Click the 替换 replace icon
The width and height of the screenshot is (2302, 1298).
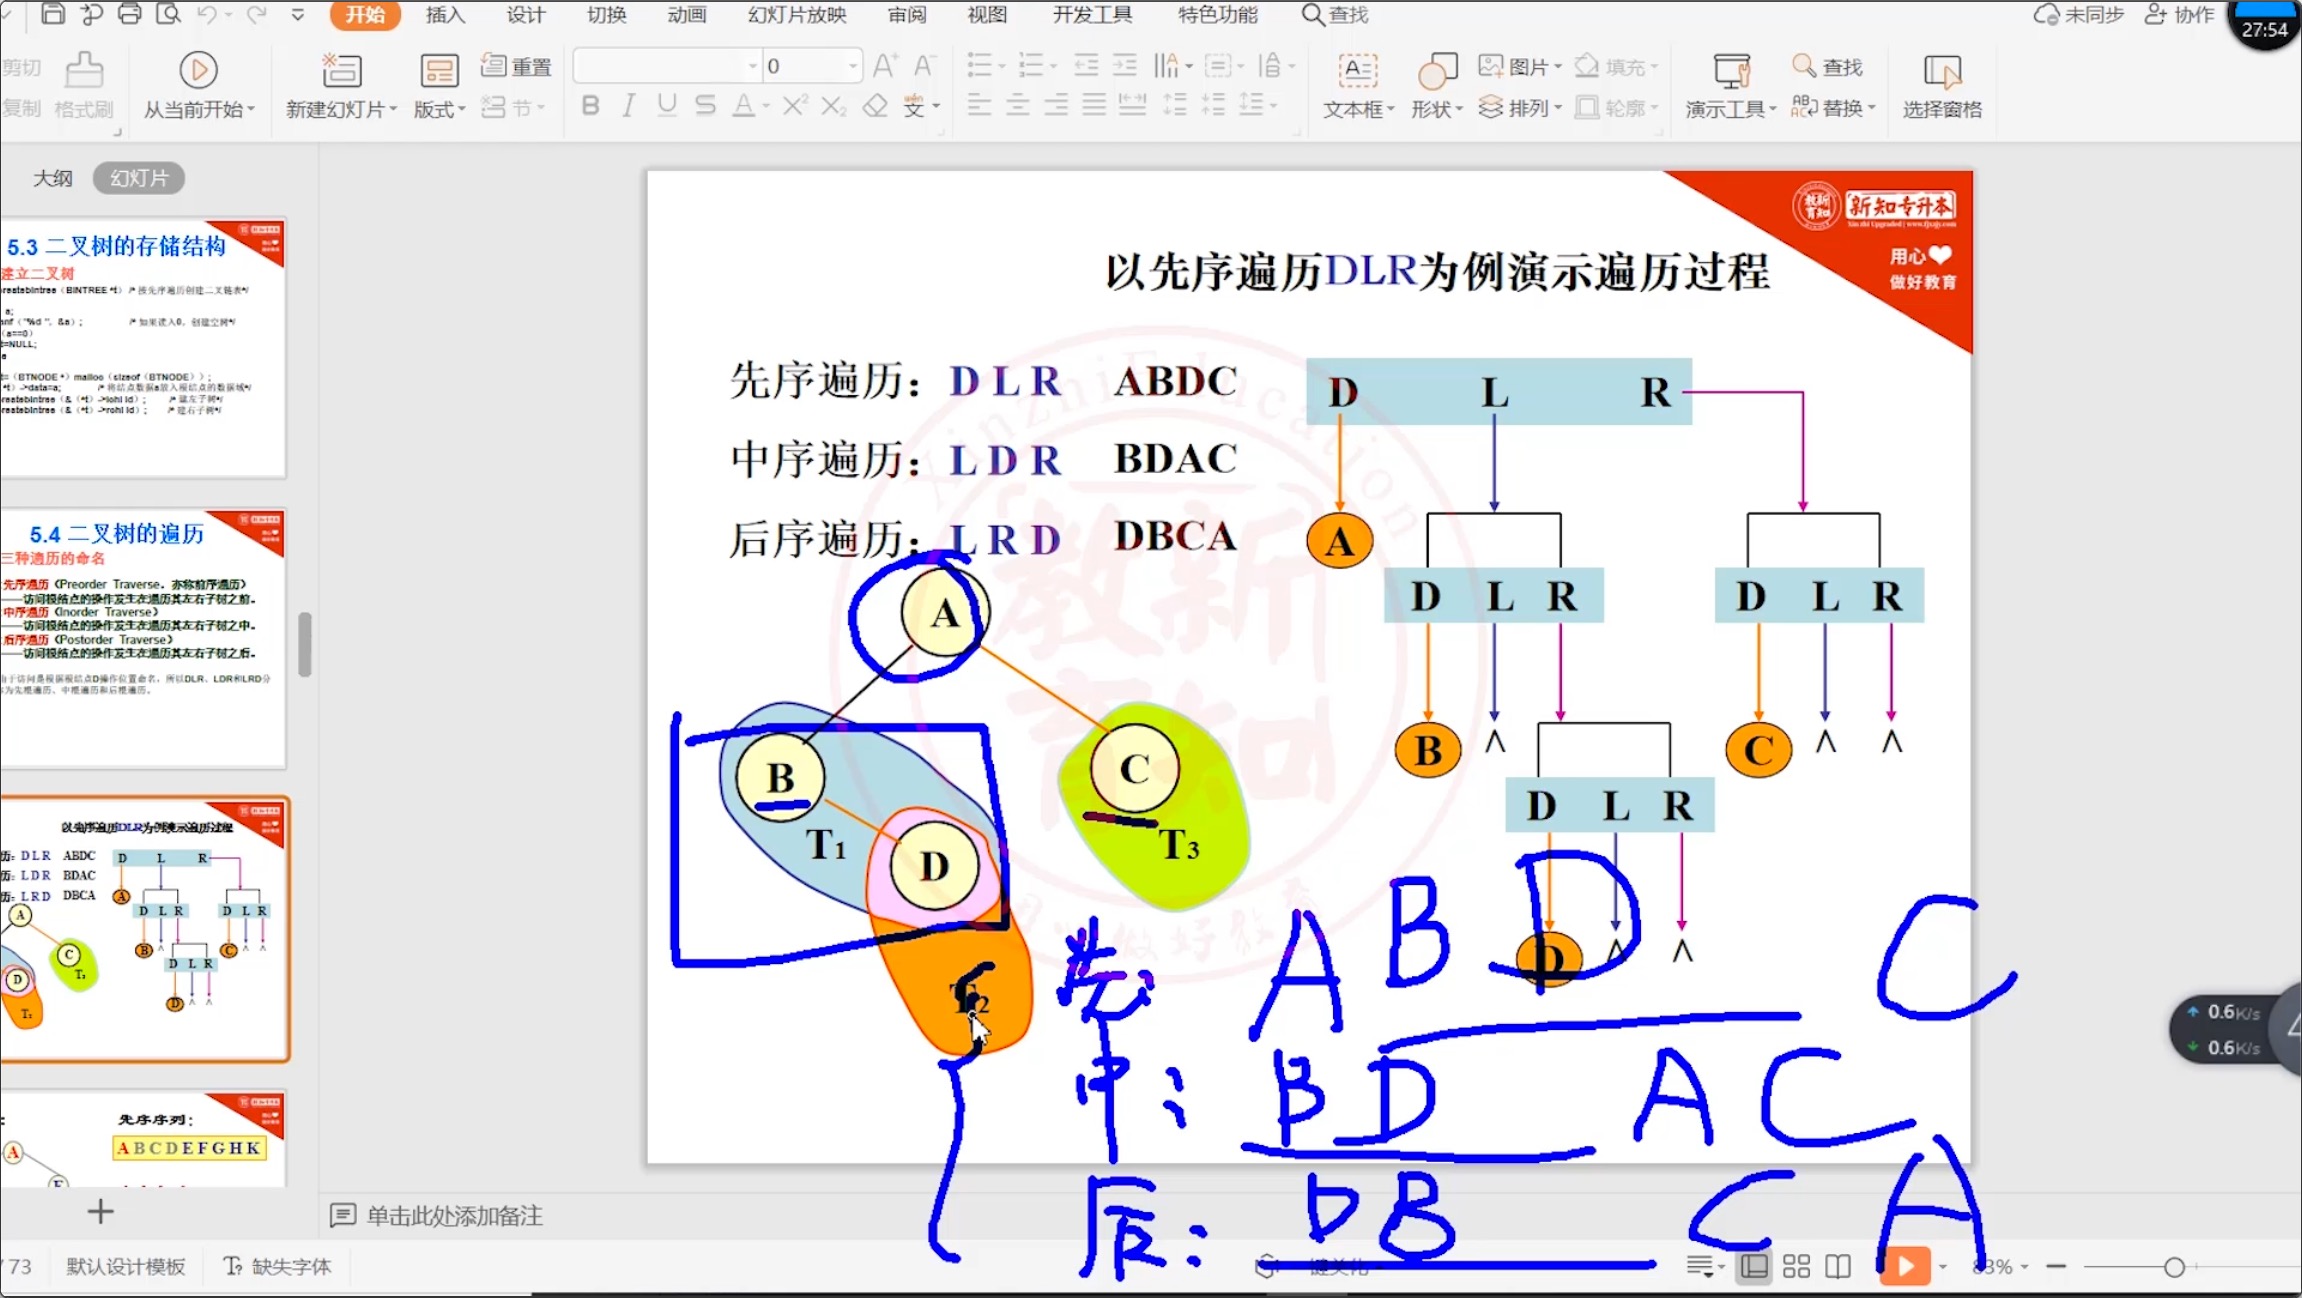[x=1804, y=106]
